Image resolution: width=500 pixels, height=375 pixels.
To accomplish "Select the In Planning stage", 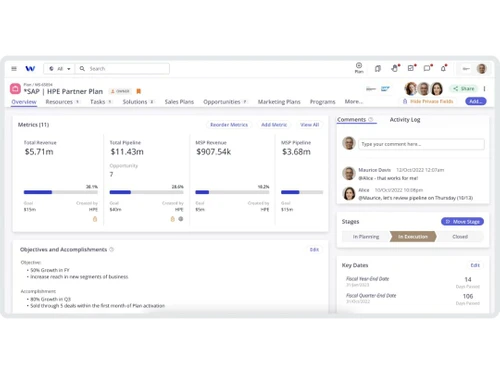I will pyautogui.click(x=366, y=237).
